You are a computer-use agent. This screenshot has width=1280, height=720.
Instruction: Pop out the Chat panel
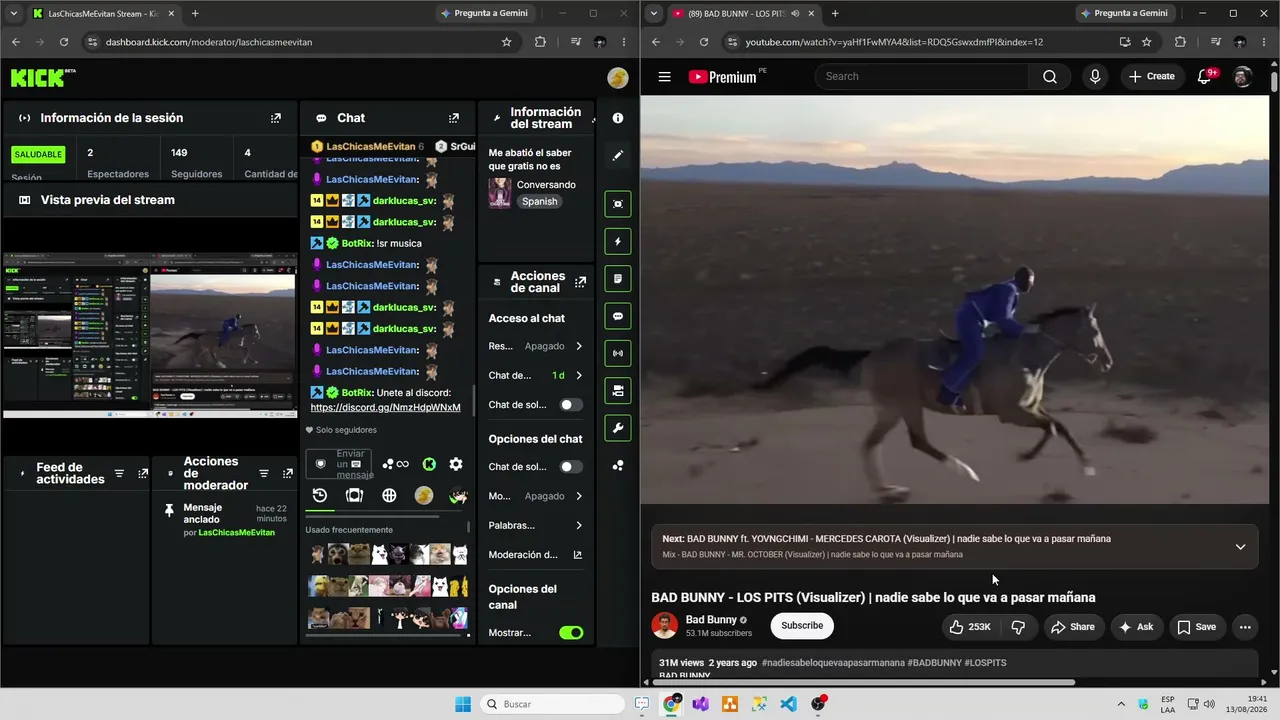(x=454, y=118)
